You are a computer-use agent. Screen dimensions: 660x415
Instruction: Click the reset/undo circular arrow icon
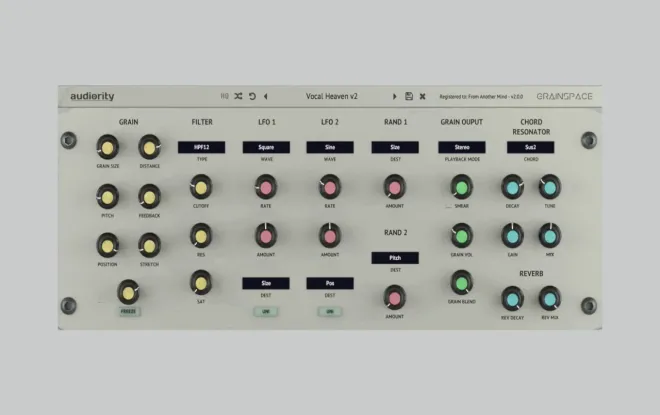(x=252, y=96)
